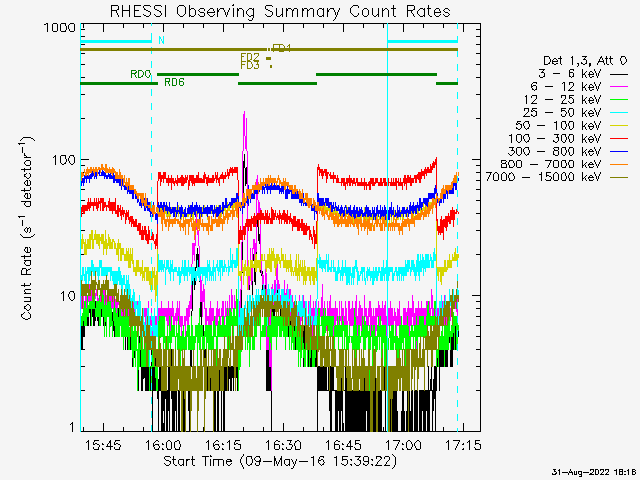Screen dimensions: 640x480
Task: Click the '7000 - 15000 keV' legend label
Action: (x=543, y=177)
